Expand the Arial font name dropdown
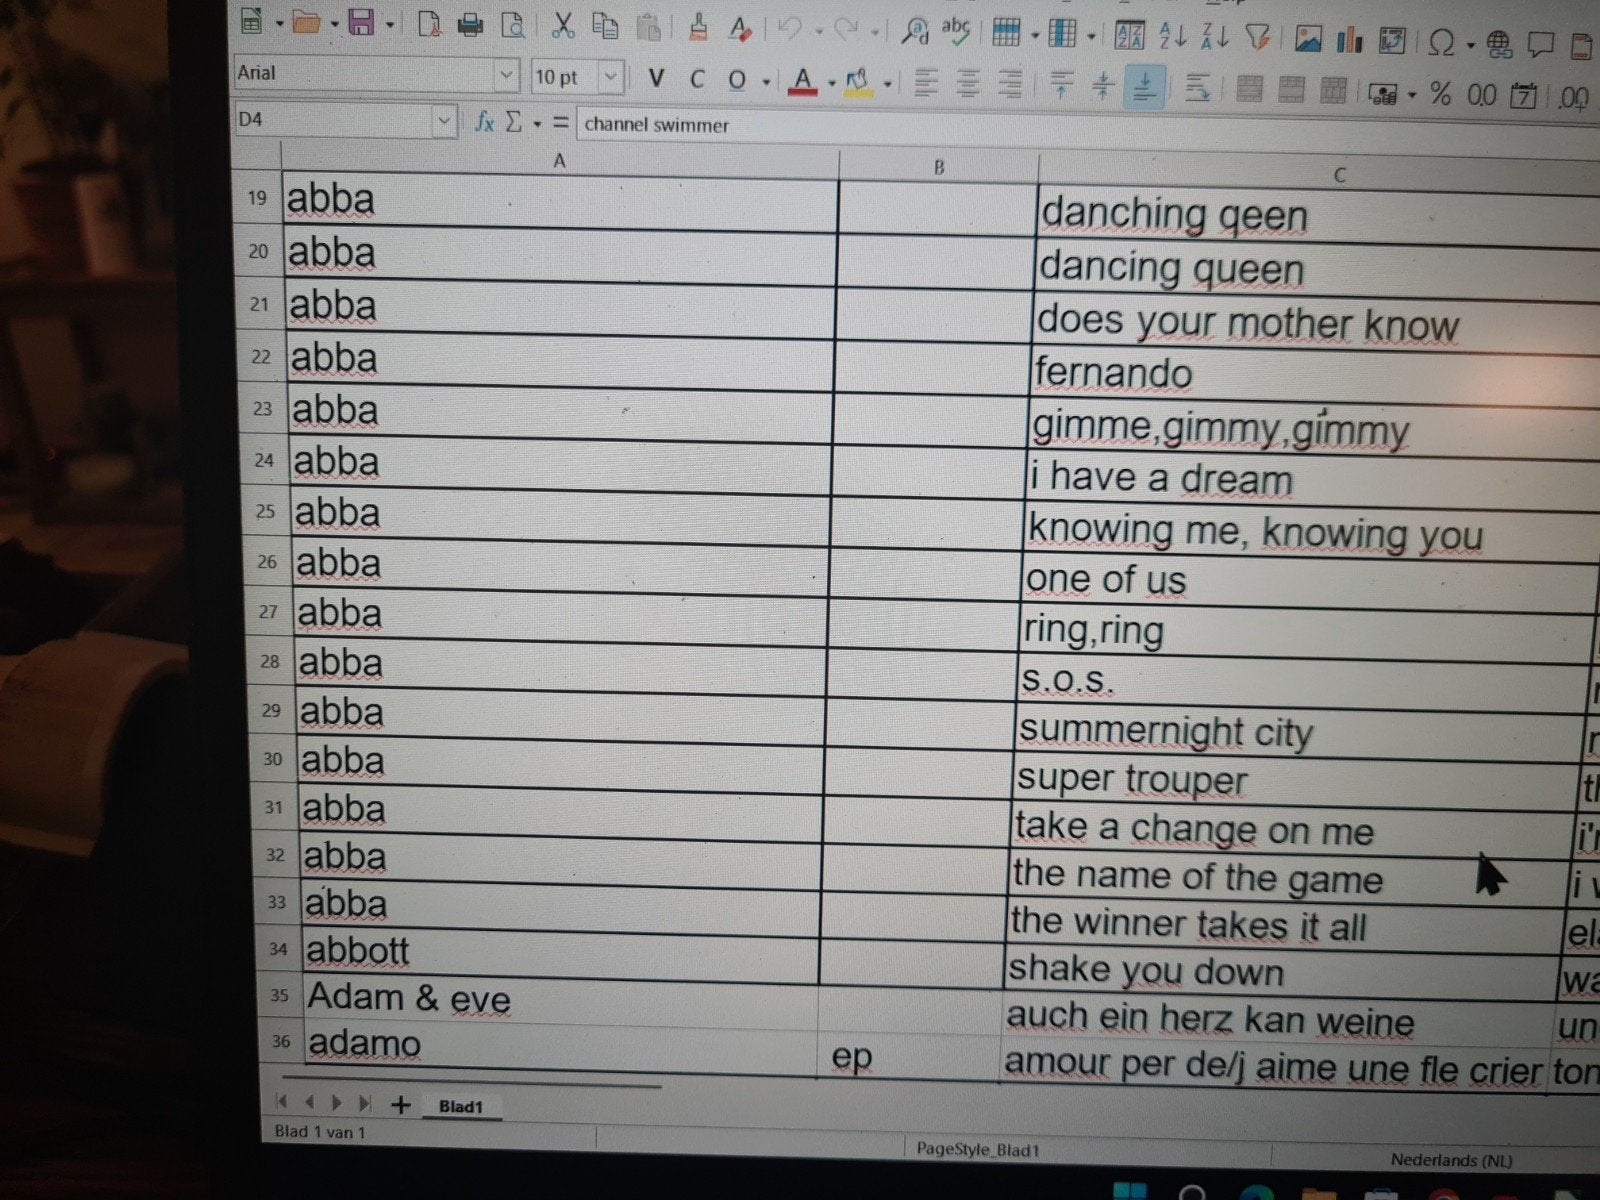 point(506,75)
